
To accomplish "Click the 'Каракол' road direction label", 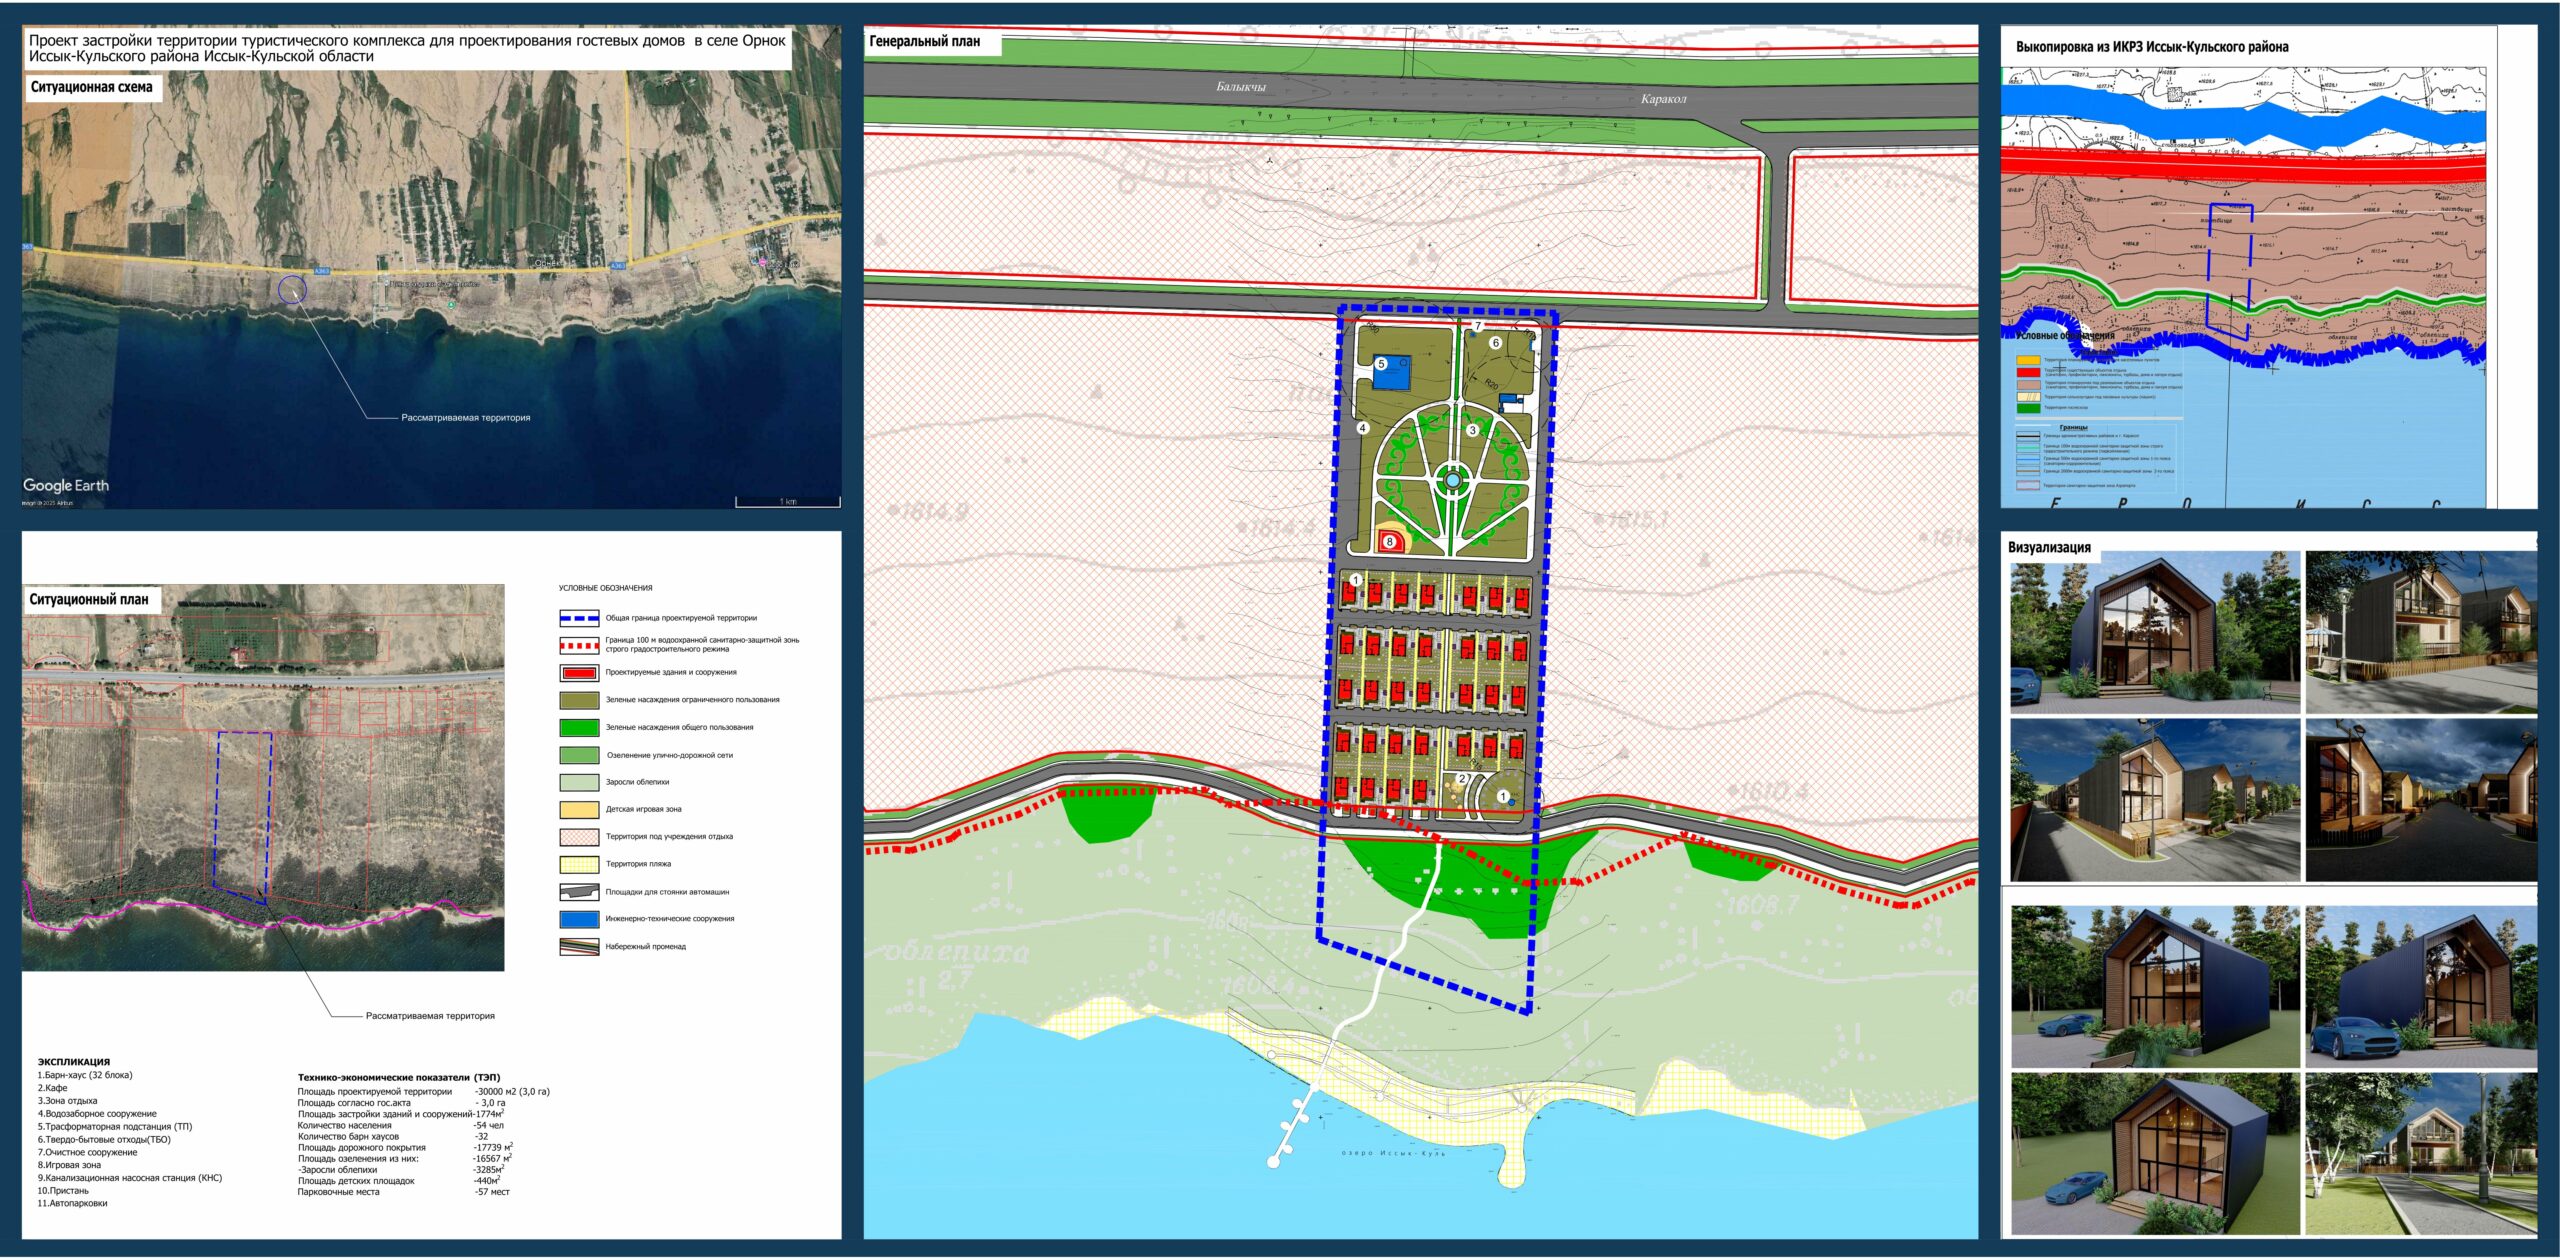I will [1663, 99].
